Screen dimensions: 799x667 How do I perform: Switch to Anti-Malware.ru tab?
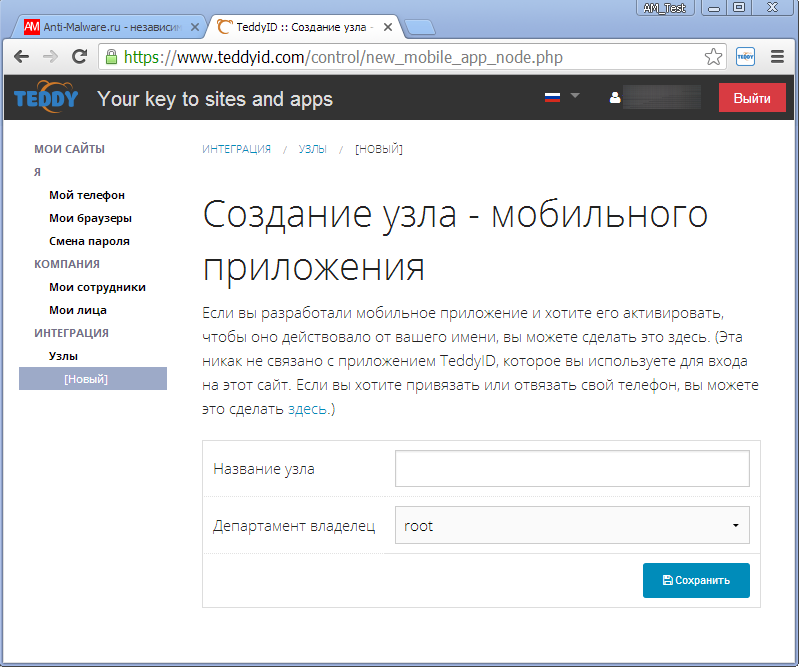tap(107, 27)
